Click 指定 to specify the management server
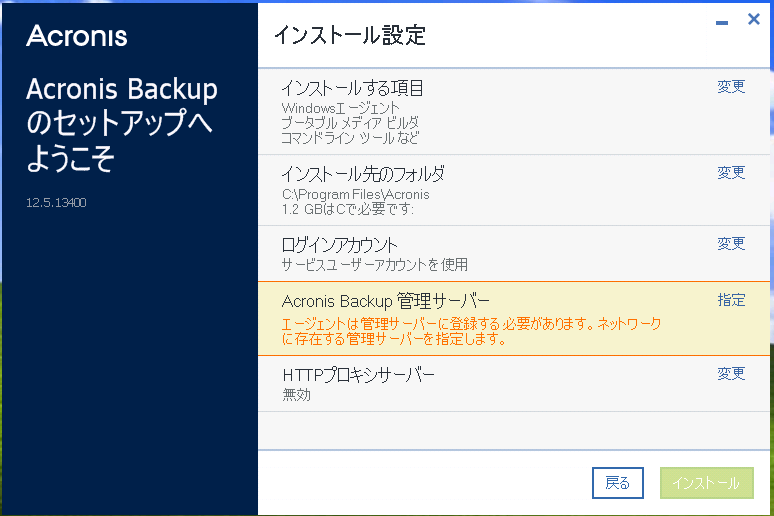Image resolution: width=774 pixels, height=516 pixels. click(731, 300)
